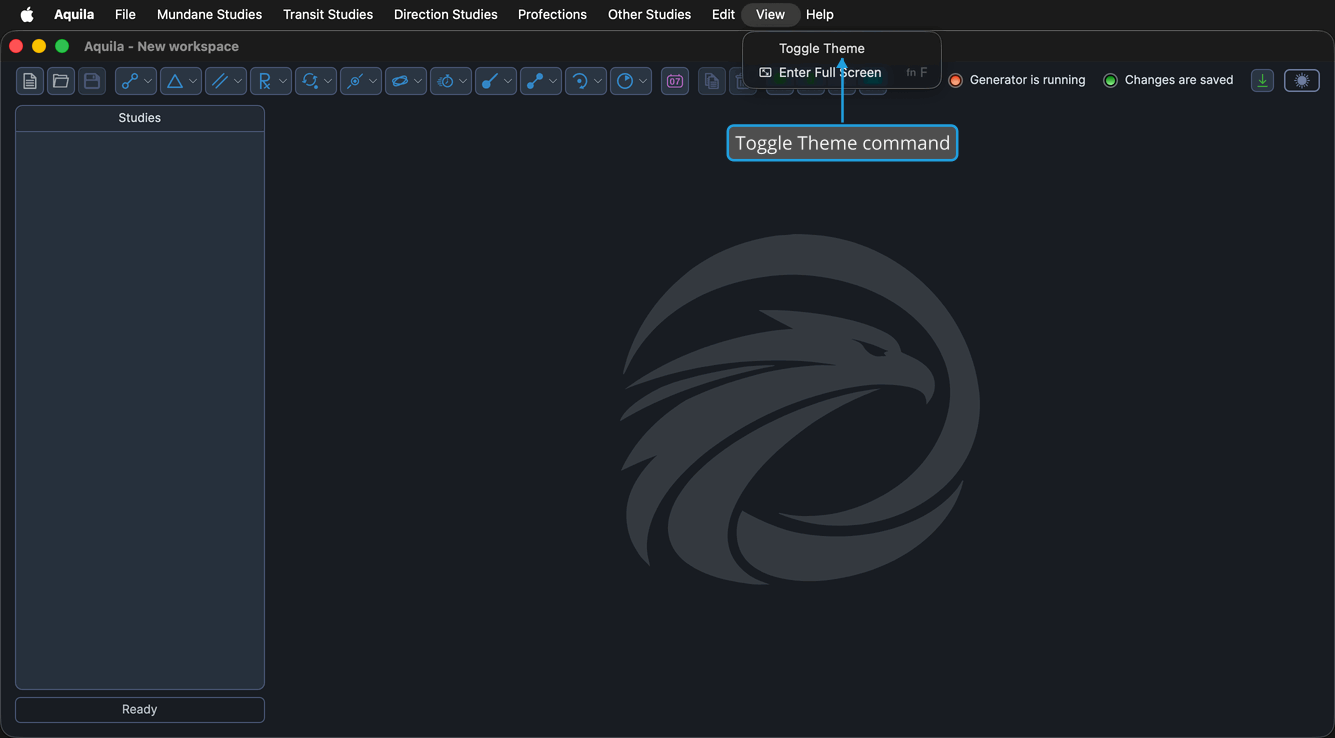Image resolution: width=1335 pixels, height=738 pixels.
Task: Click the copy pages toolbar icon
Action: coord(712,81)
